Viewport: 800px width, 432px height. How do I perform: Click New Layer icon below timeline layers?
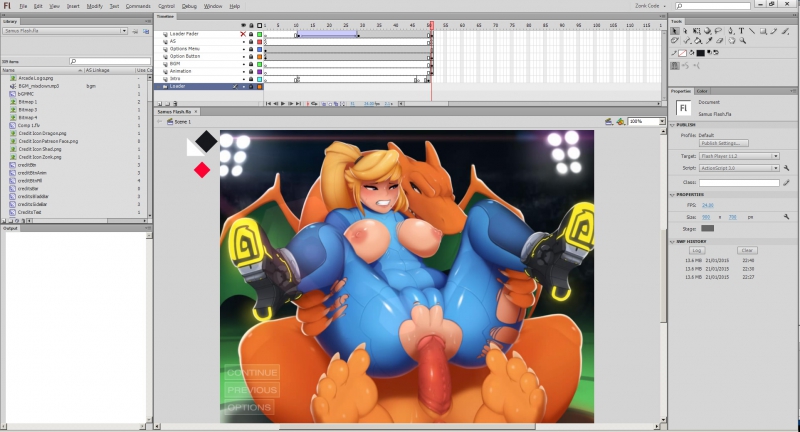160,104
